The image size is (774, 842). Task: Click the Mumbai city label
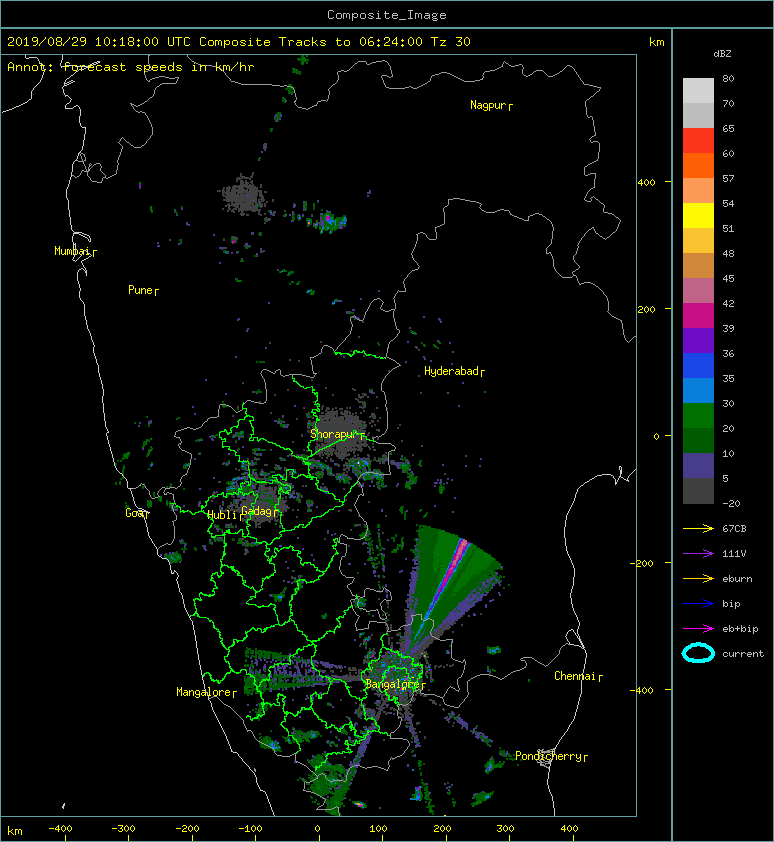click(72, 251)
